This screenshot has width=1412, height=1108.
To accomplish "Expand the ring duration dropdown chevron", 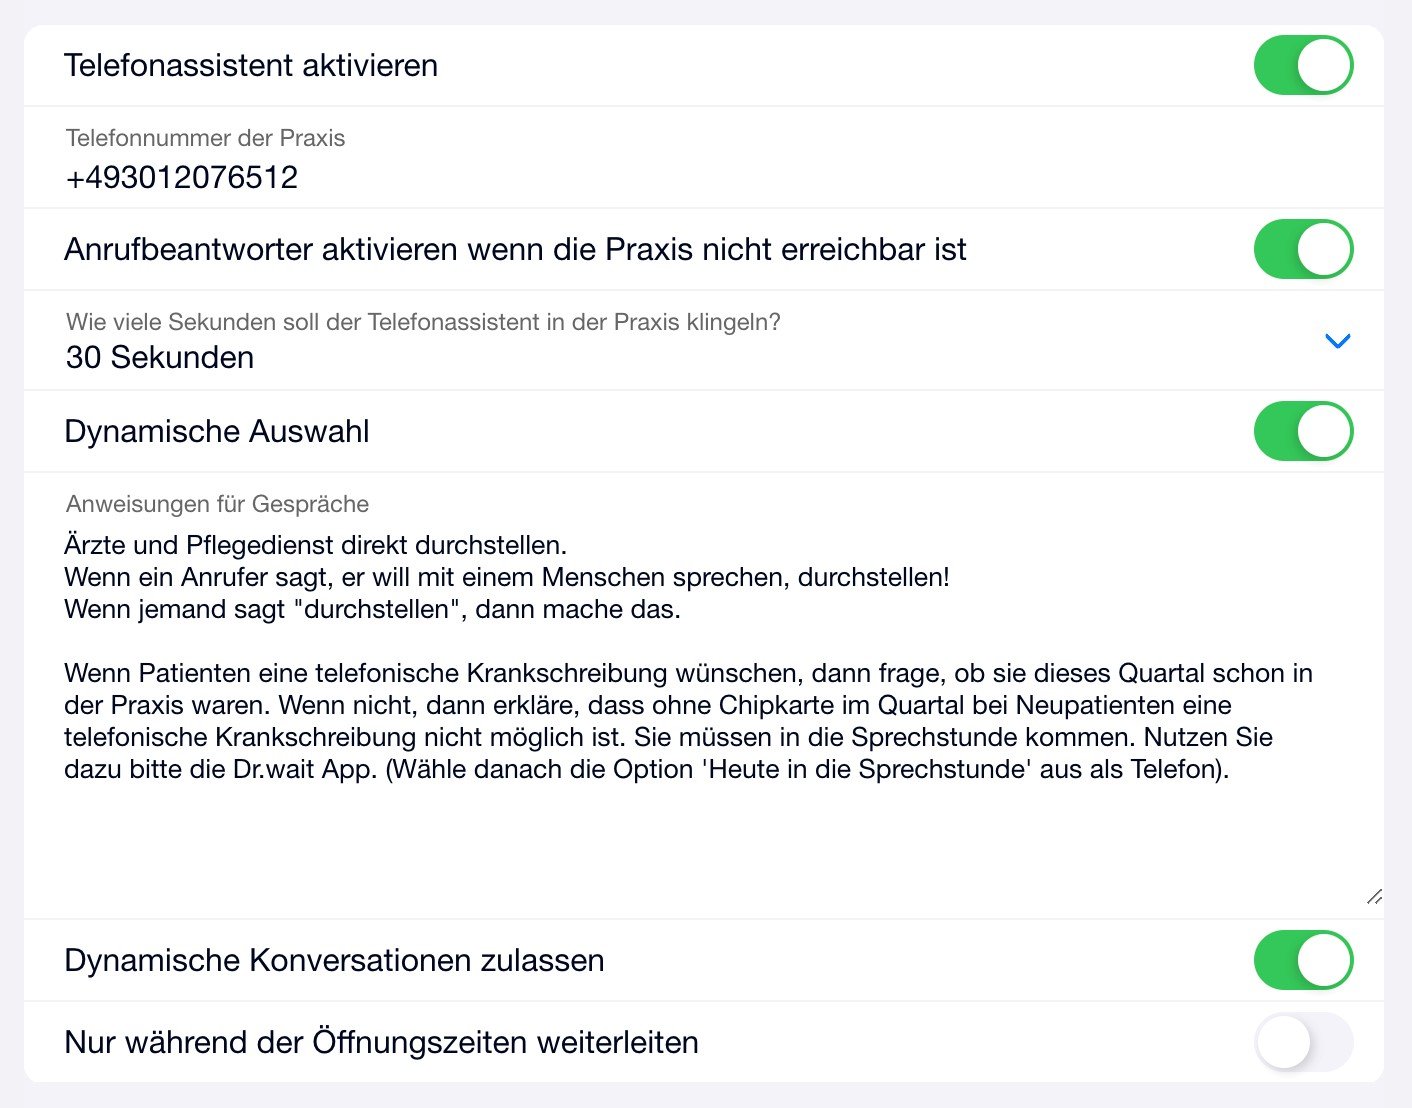I will 1337,341.
